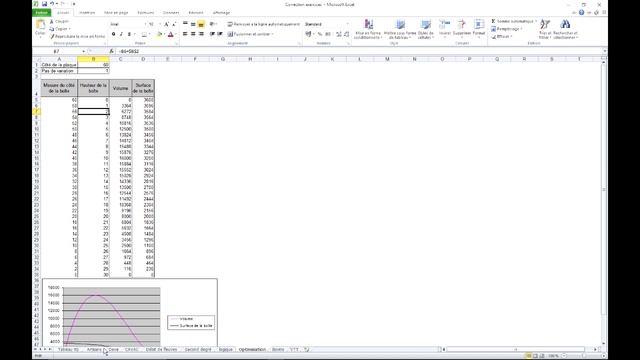The image size is (640, 360).
Task: Expand the formula bar chevron at right
Action: (604, 51)
